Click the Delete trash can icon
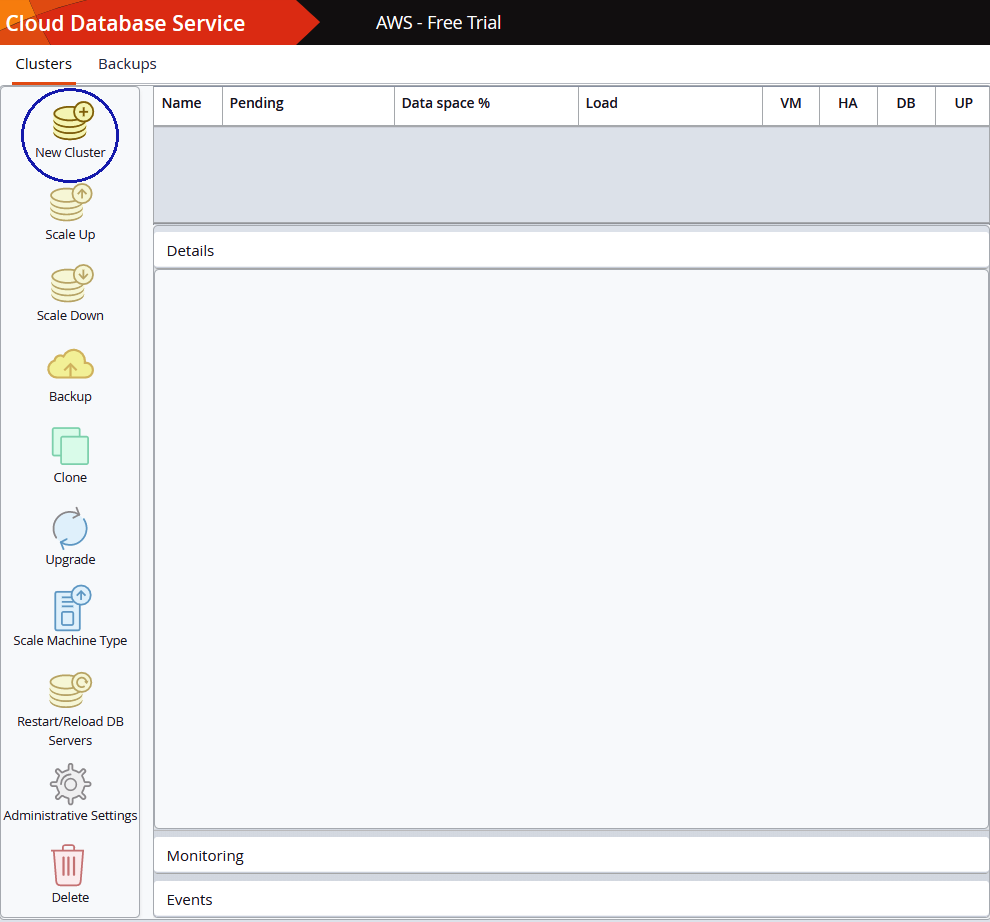990x922 pixels. point(69,865)
